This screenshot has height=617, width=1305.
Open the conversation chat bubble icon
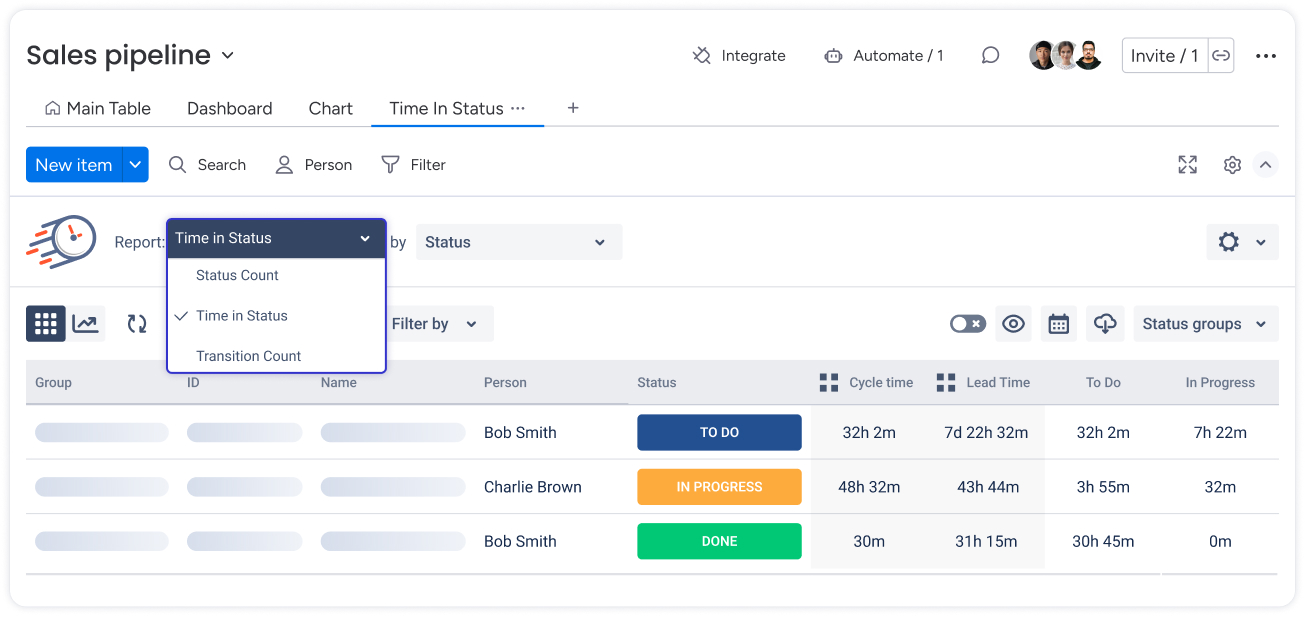990,56
